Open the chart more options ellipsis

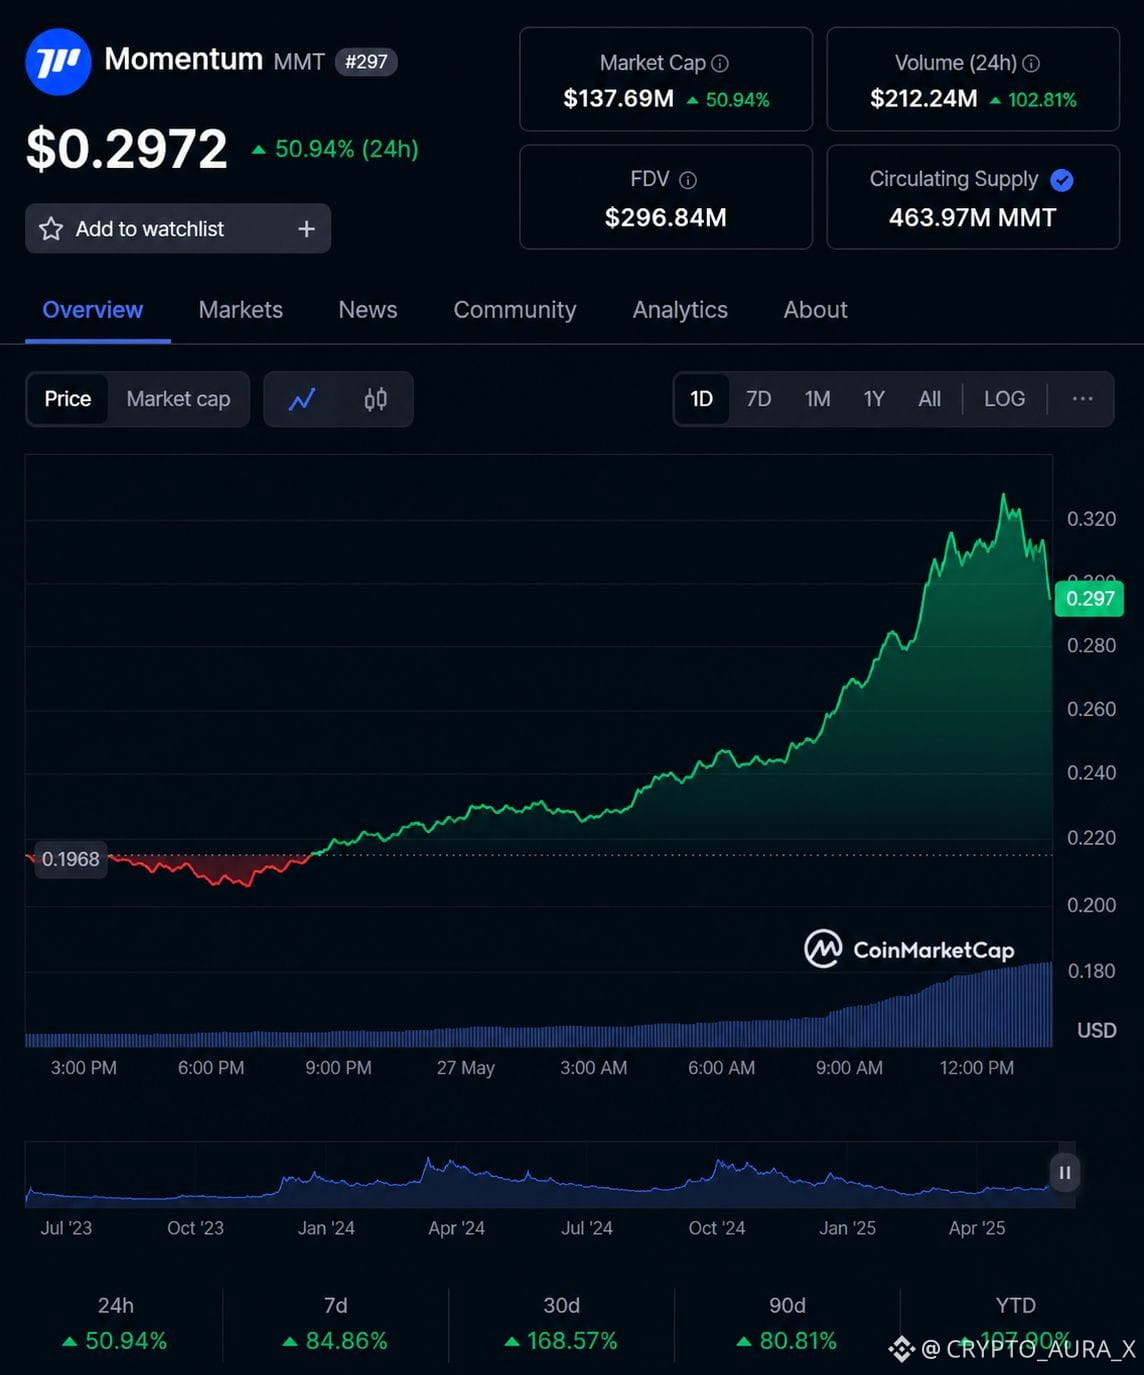(1082, 399)
